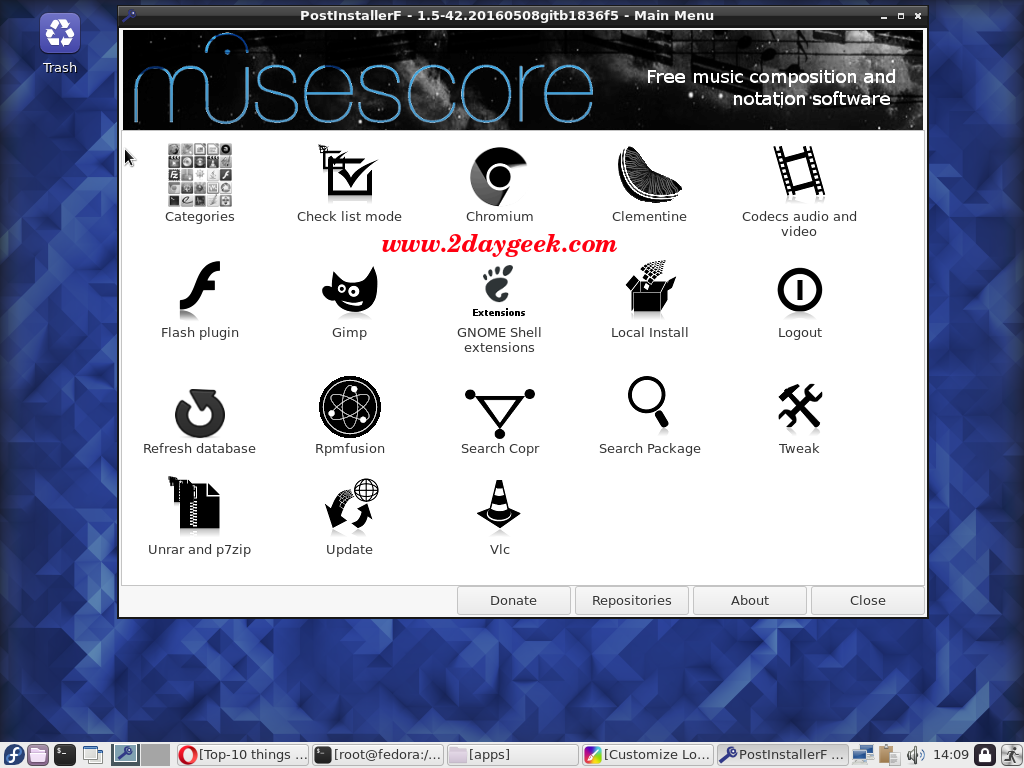Click PostInstallerF taskbar entry

[x=782, y=755]
